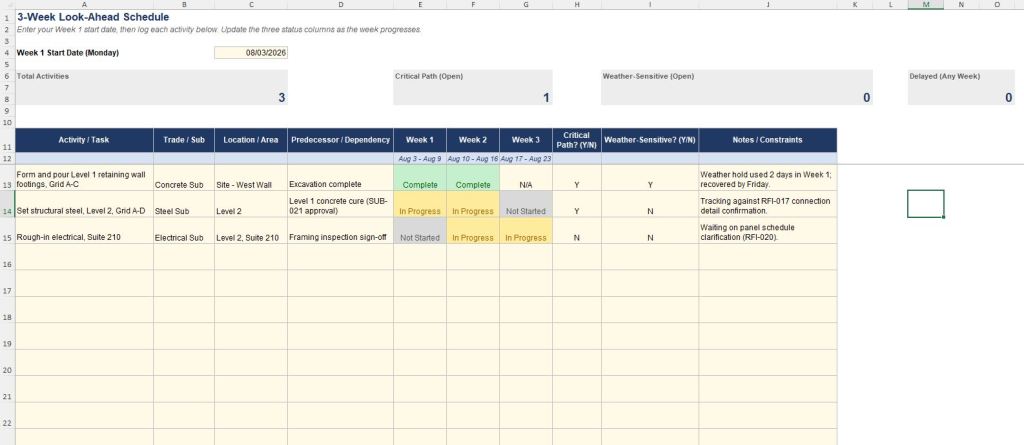Select Week 3 "In Progress" for the rough-in electrical row
This screenshot has width=1024, height=445.
pyautogui.click(x=526, y=231)
